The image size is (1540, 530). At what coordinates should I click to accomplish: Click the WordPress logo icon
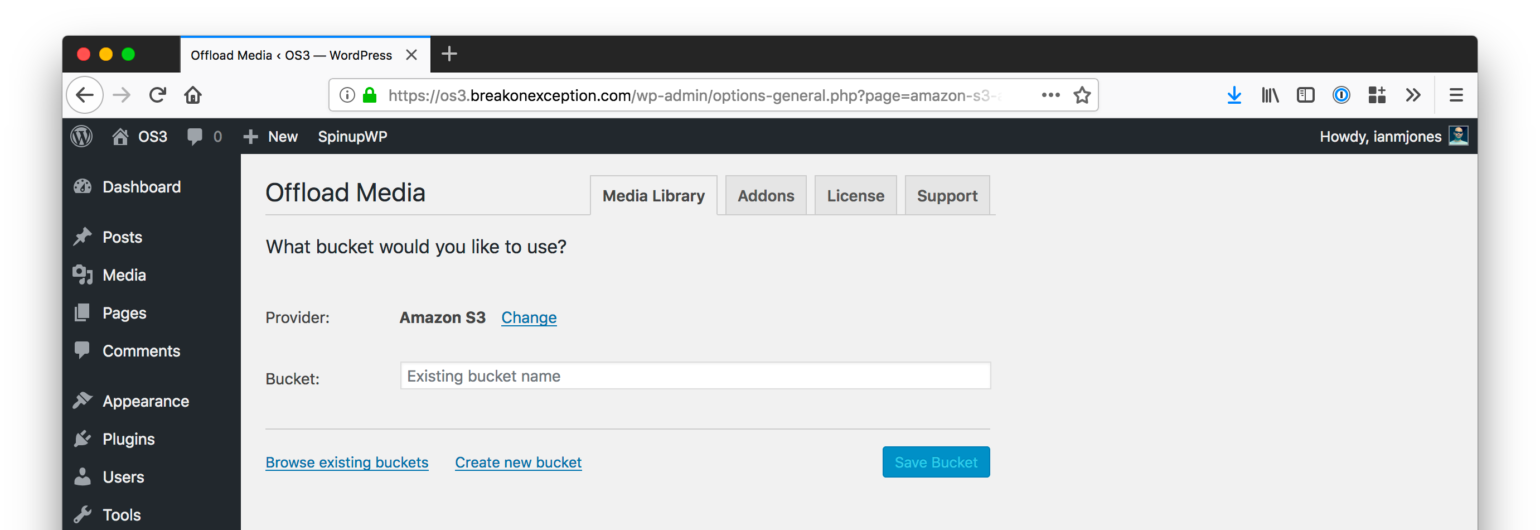[x=81, y=136]
